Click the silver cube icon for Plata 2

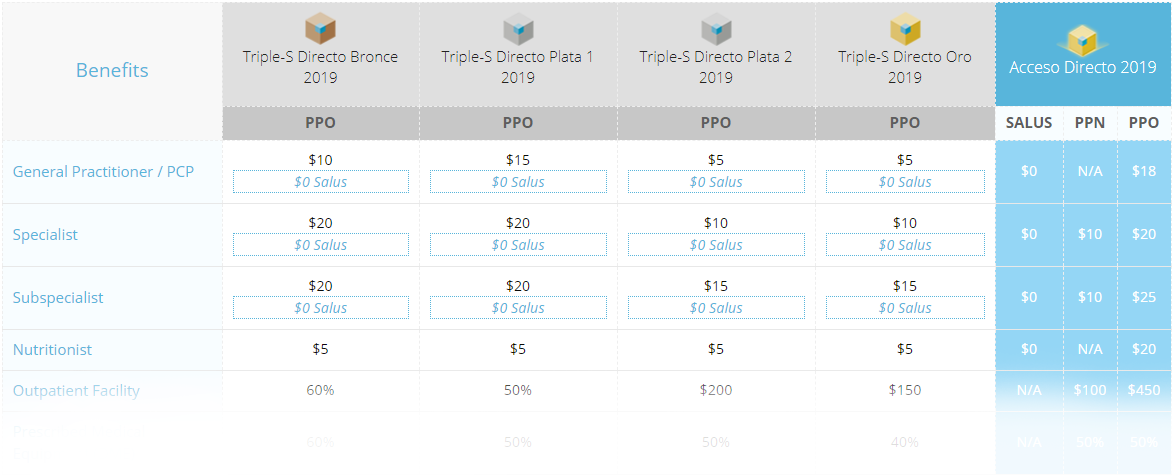pyautogui.click(x=716, y=29)
